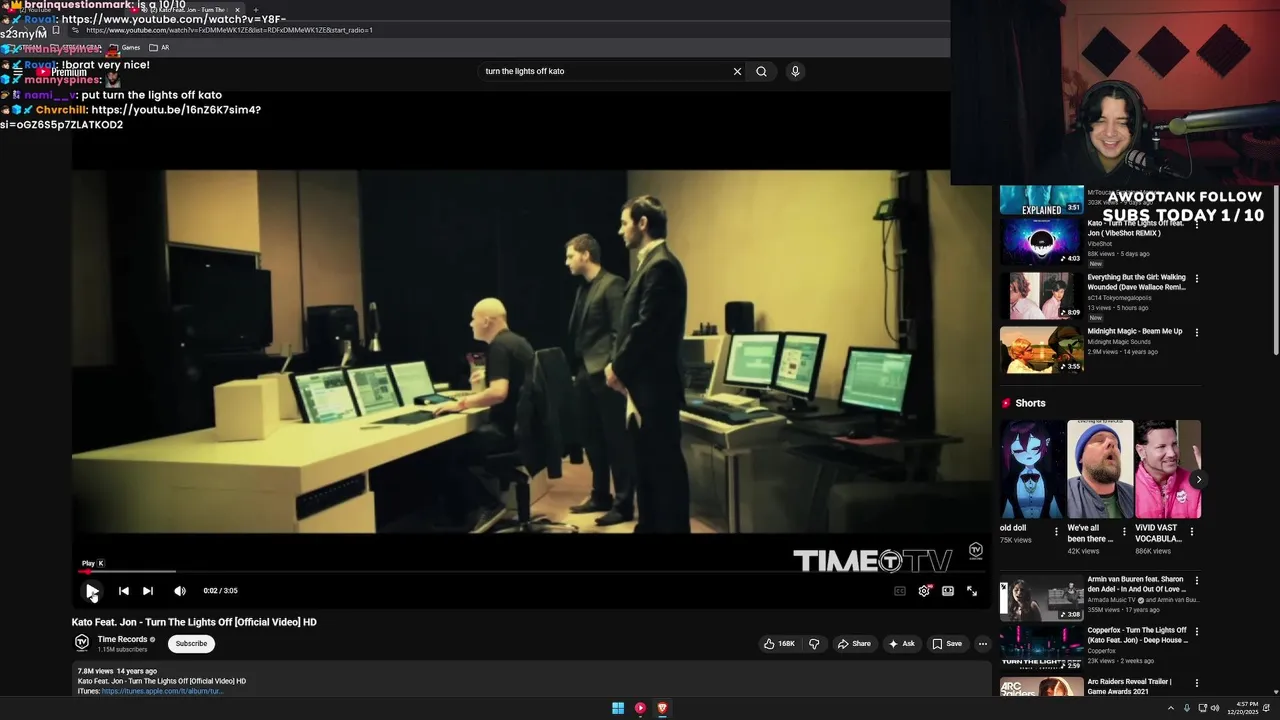Open the network tray icon
Image resolution: width=1280 pixels, height=720 pixels.
click(1201, 708)
